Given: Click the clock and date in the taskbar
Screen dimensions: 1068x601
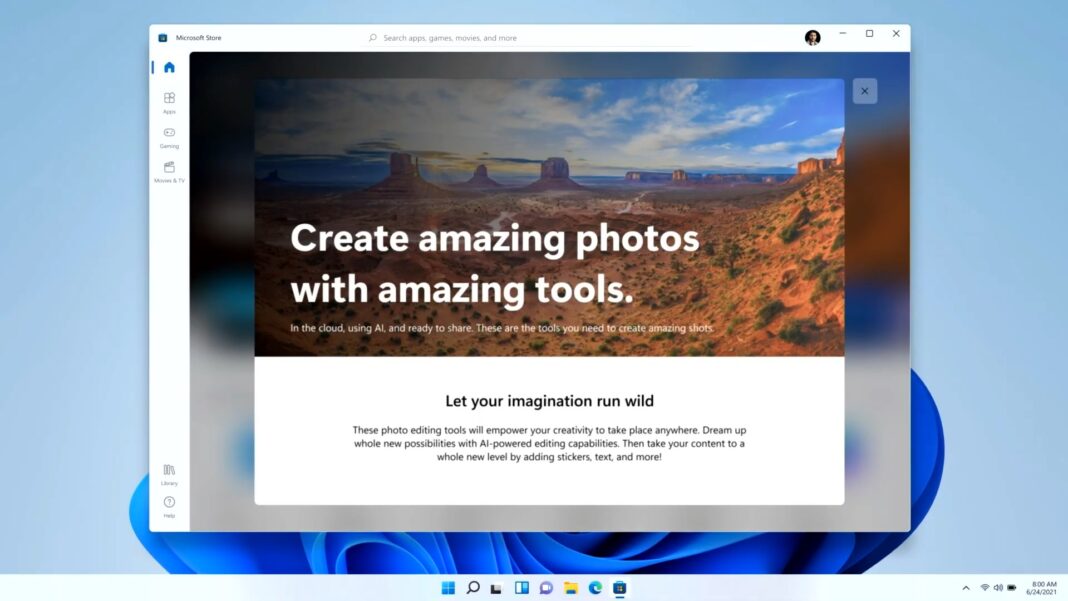Looking at the screenshot, I should coord(1040,588).
